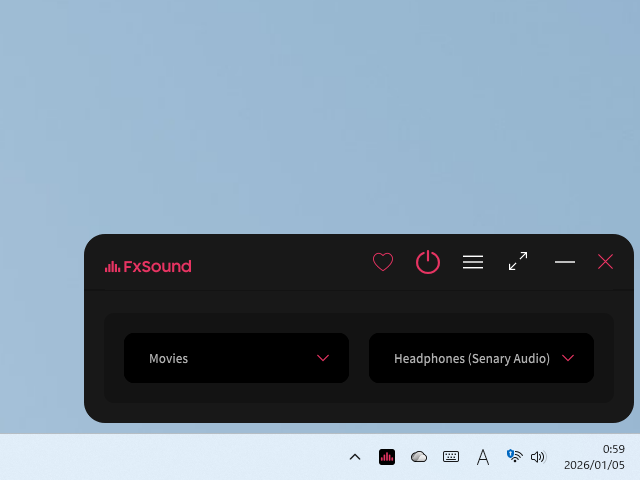
Task: Open the touch keyboard tray icon
Action: coord(451,457)
